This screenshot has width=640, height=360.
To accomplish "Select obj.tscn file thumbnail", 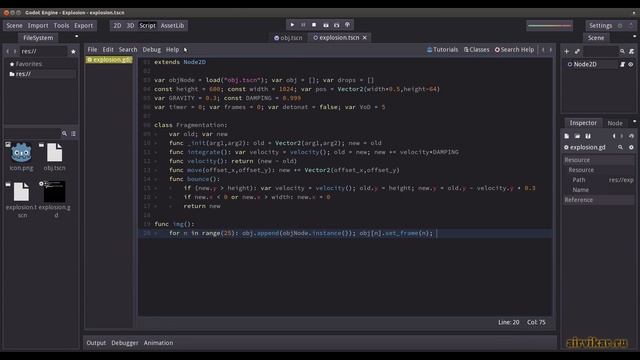I will click(x=54, y=153).
